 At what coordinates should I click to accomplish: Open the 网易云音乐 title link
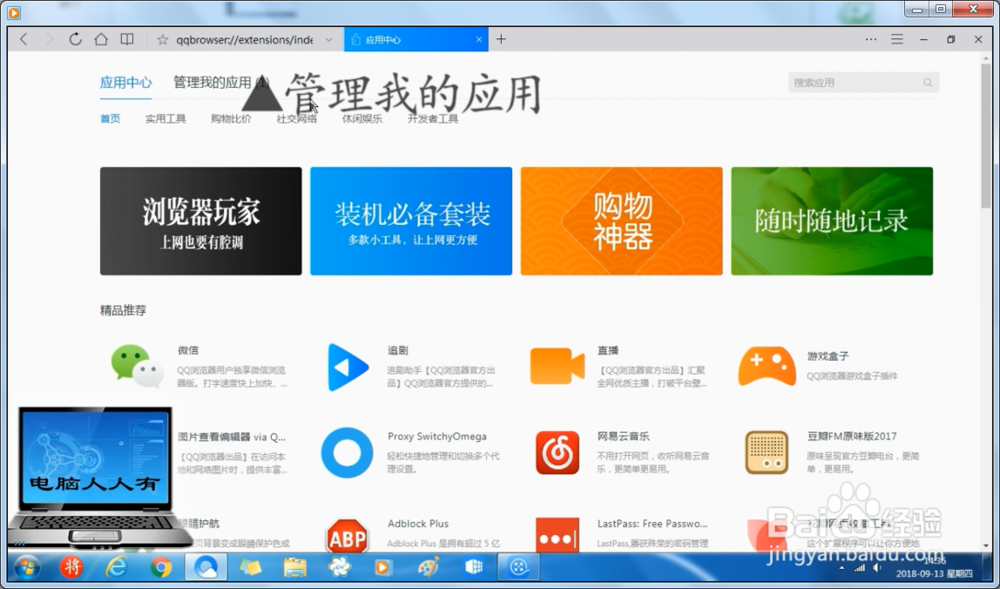pos(623,437)
